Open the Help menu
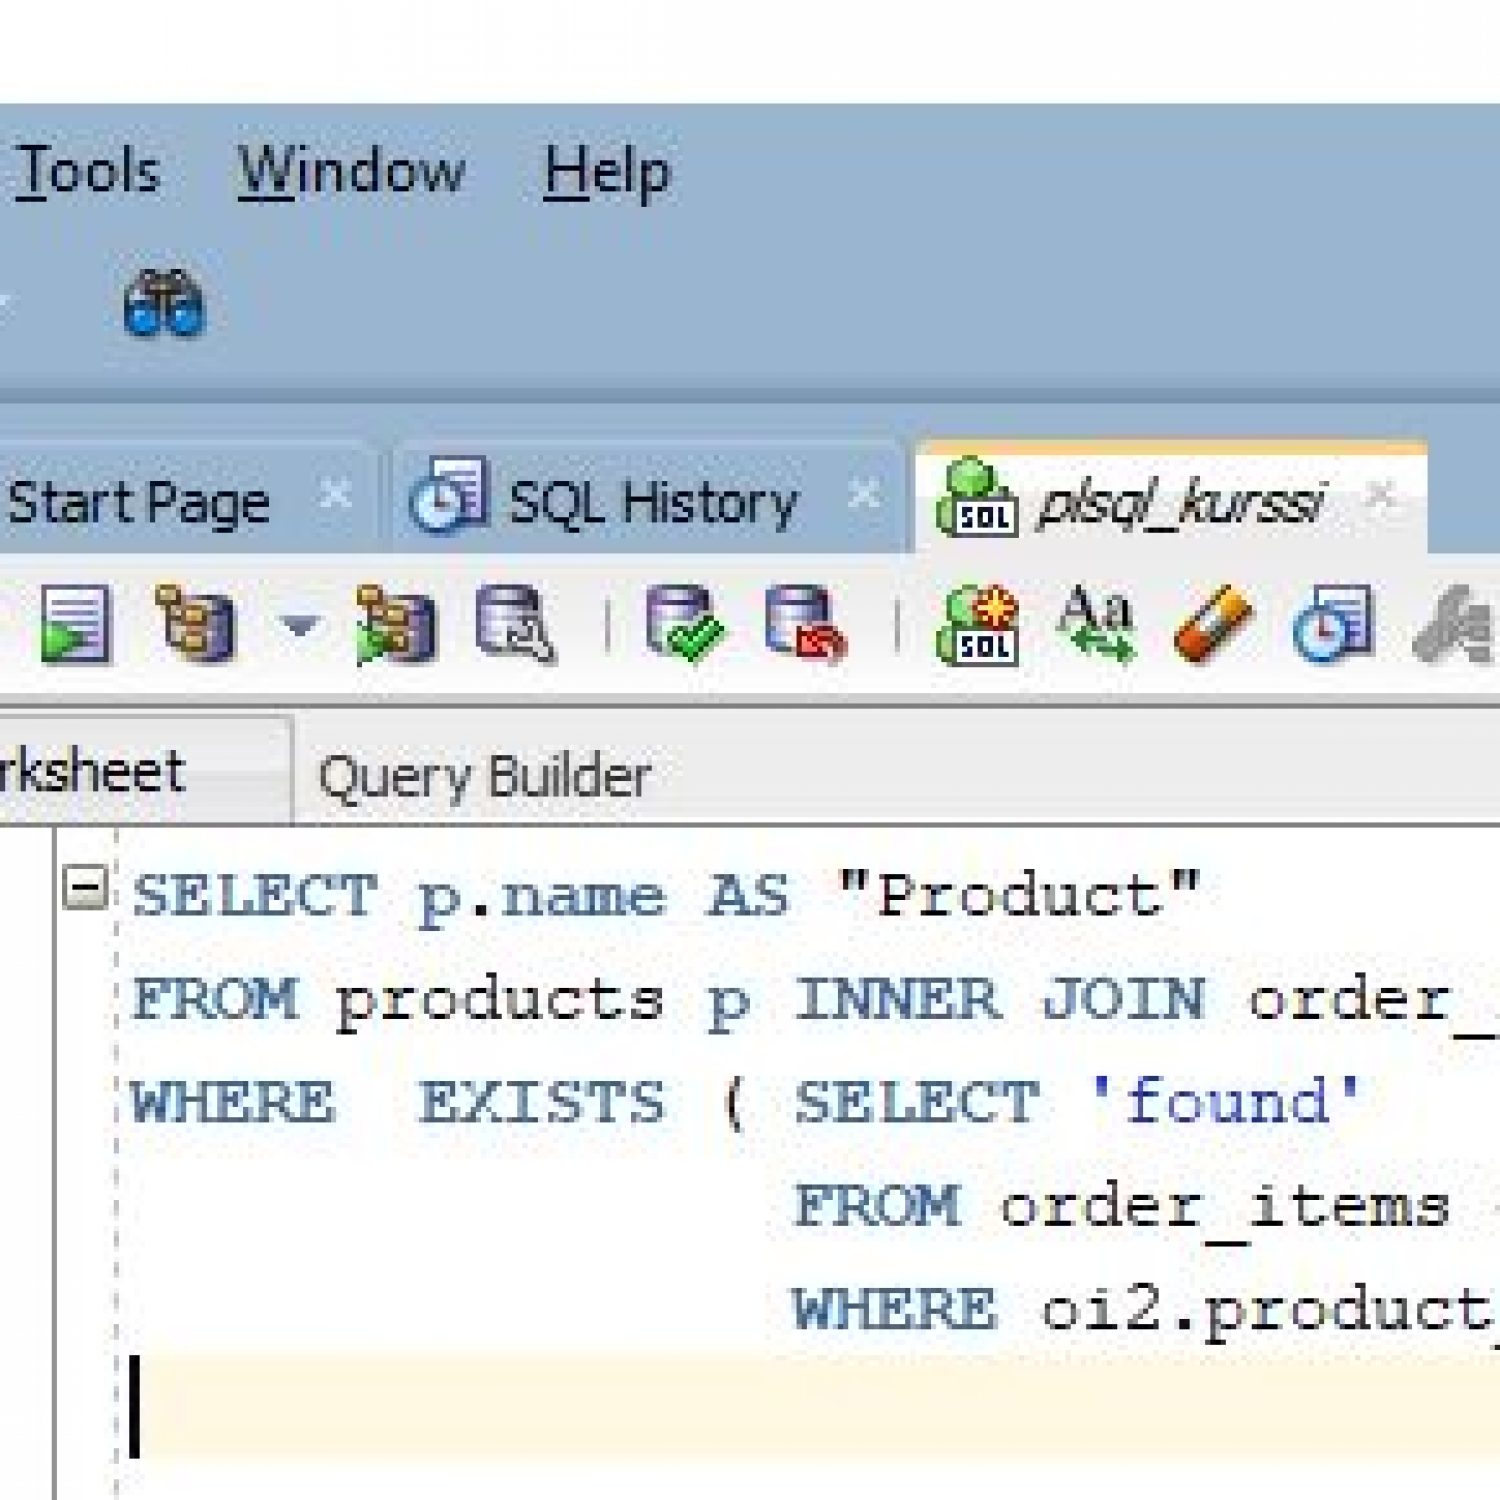Screen dimensions: 1500x1500 pos(607,172)
